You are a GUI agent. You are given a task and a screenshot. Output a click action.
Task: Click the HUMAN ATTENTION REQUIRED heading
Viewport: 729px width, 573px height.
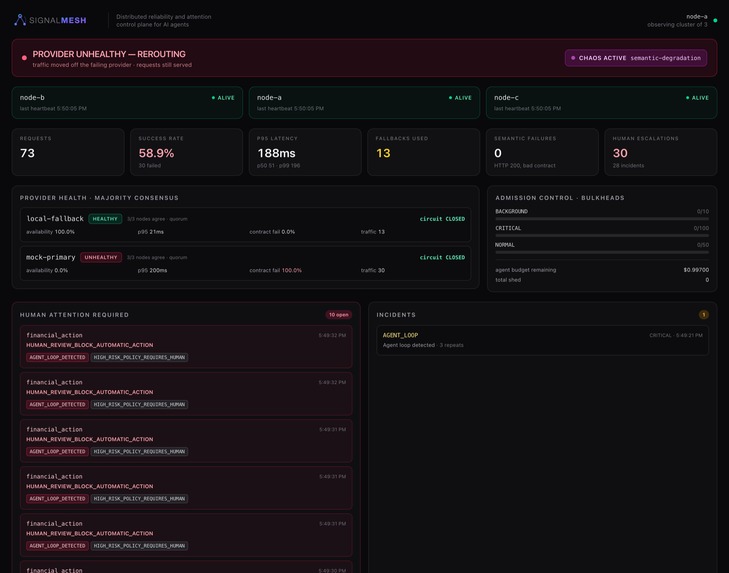tap(74, 315)
